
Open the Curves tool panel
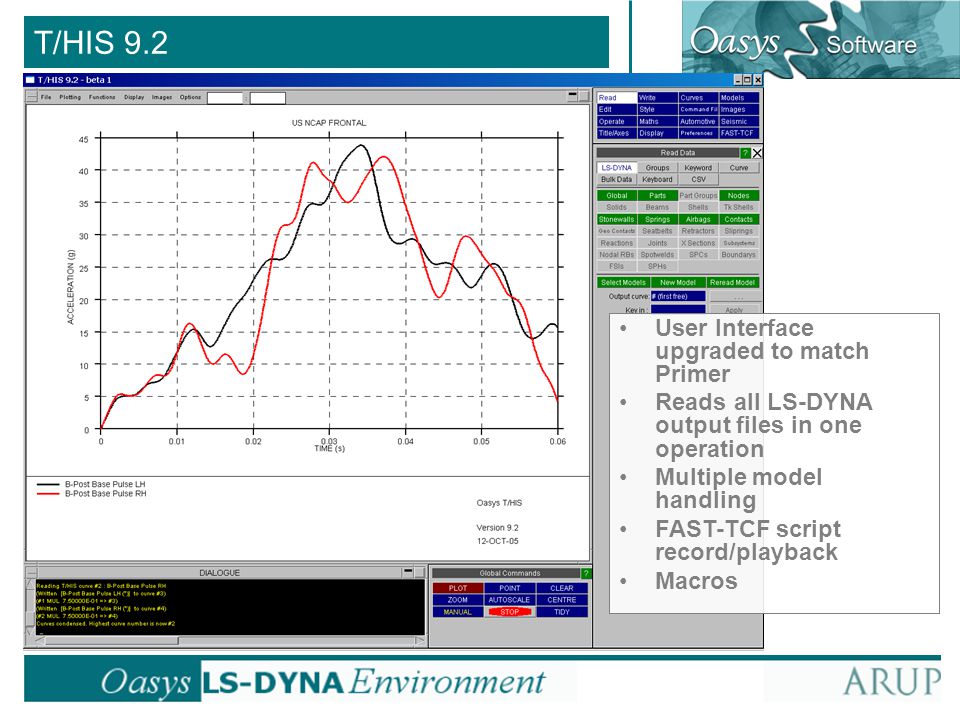click(x=698, y=97)
